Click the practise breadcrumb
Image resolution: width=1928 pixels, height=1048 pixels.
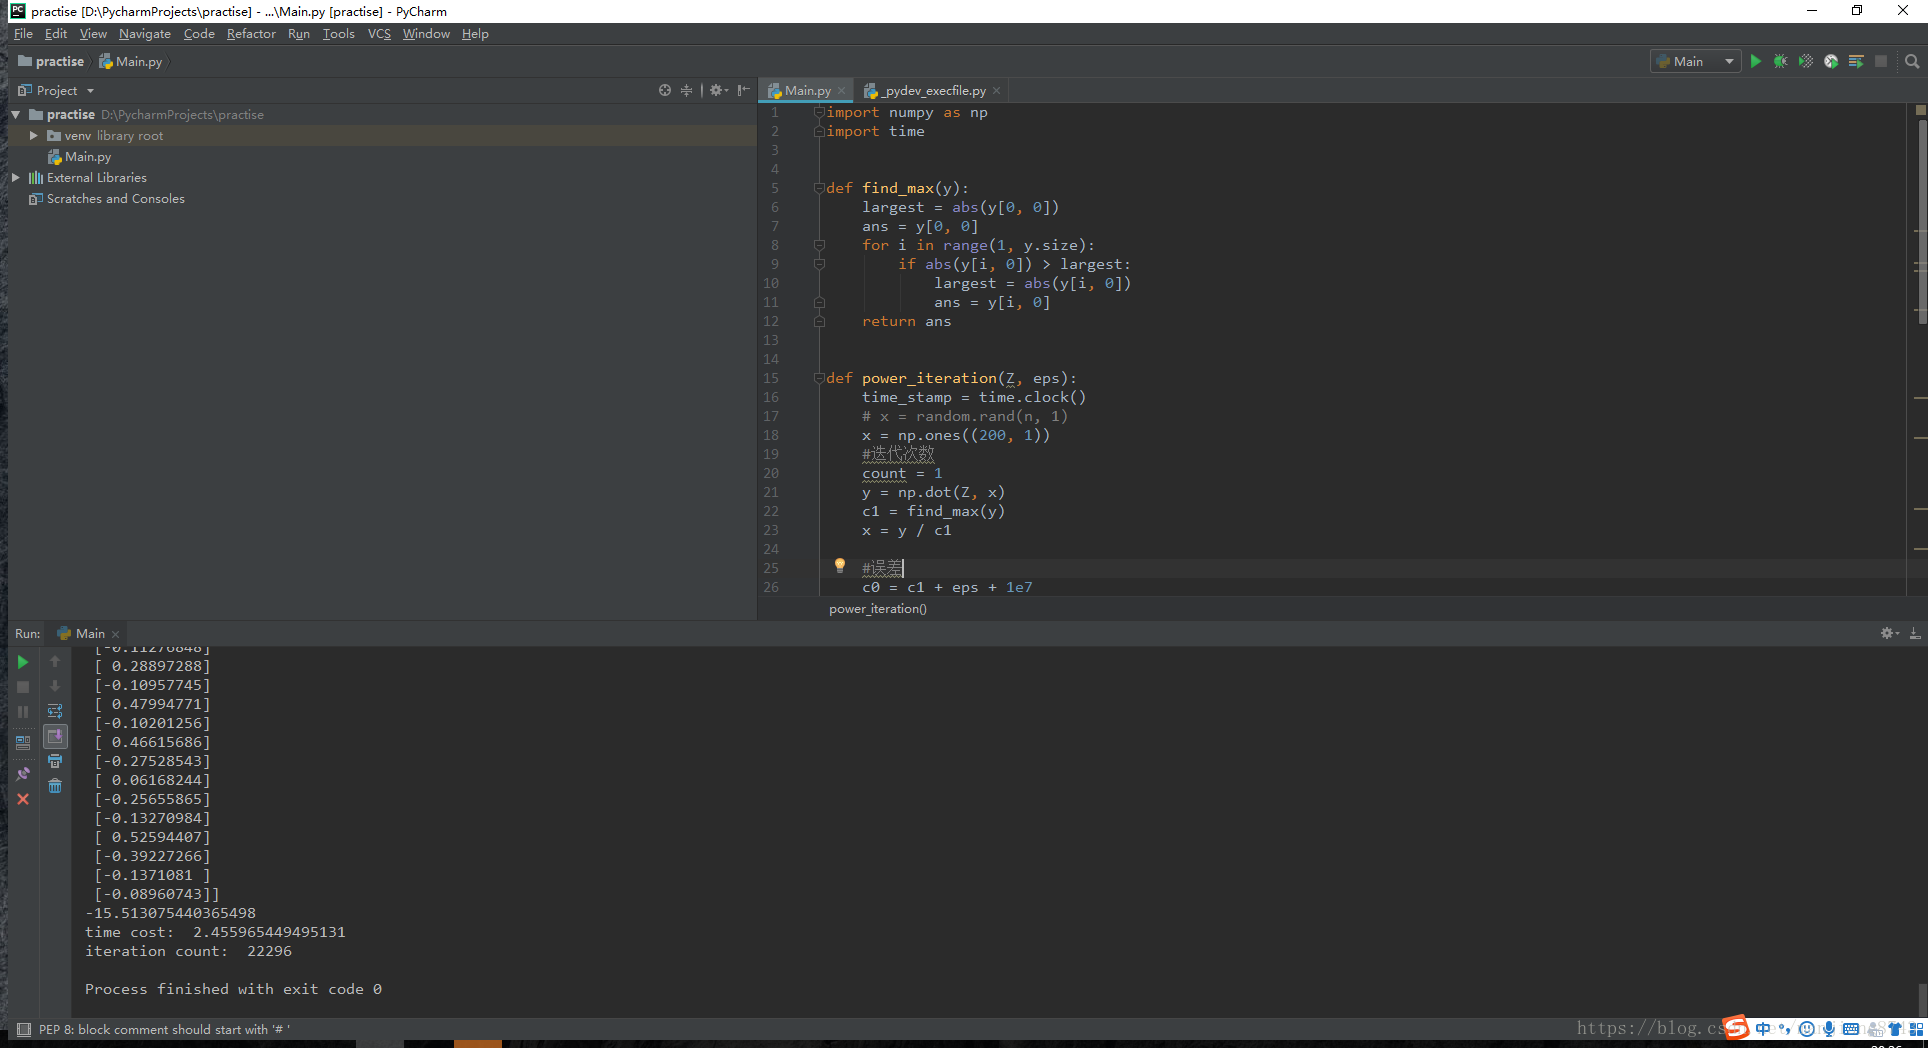(51, 62)
